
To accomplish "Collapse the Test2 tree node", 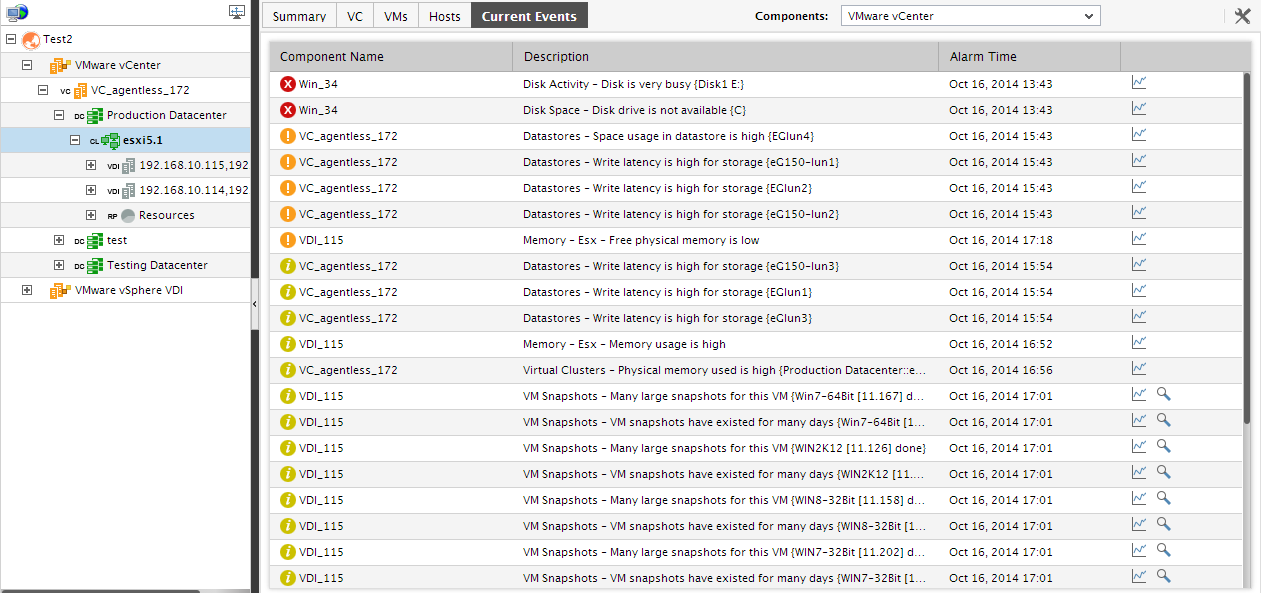I will [11, 40].
